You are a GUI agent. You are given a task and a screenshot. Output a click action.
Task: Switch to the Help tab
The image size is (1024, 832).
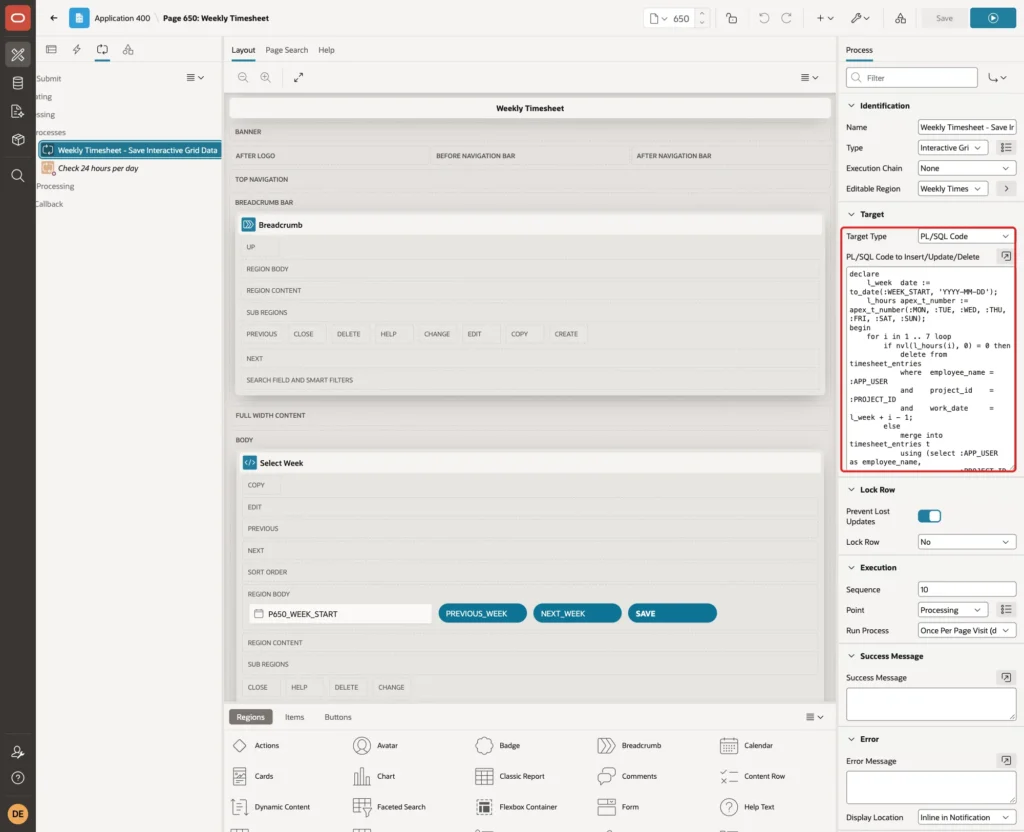point(327,50)
